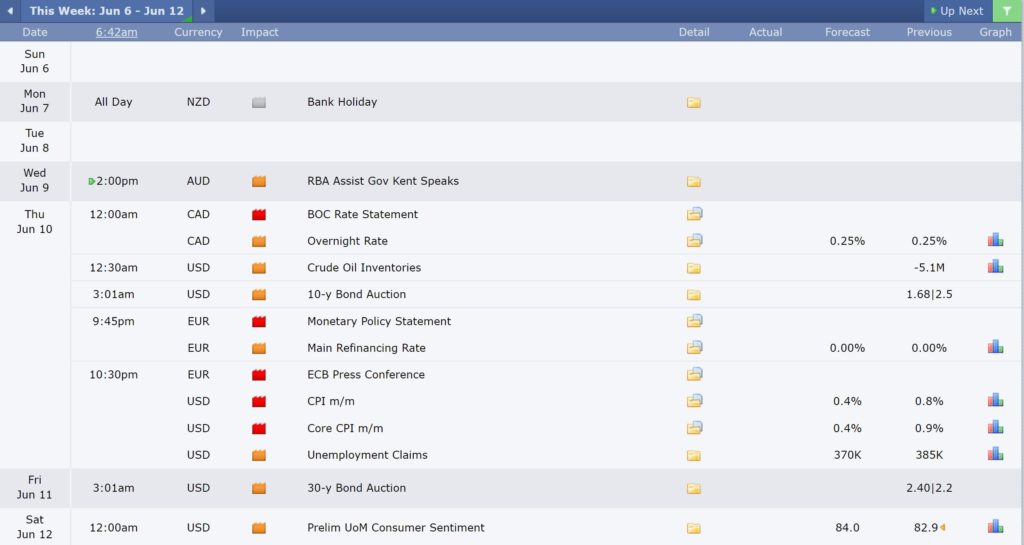
Task: Open detail folder for Core CPI m/m
Action: tap(694, 428)
